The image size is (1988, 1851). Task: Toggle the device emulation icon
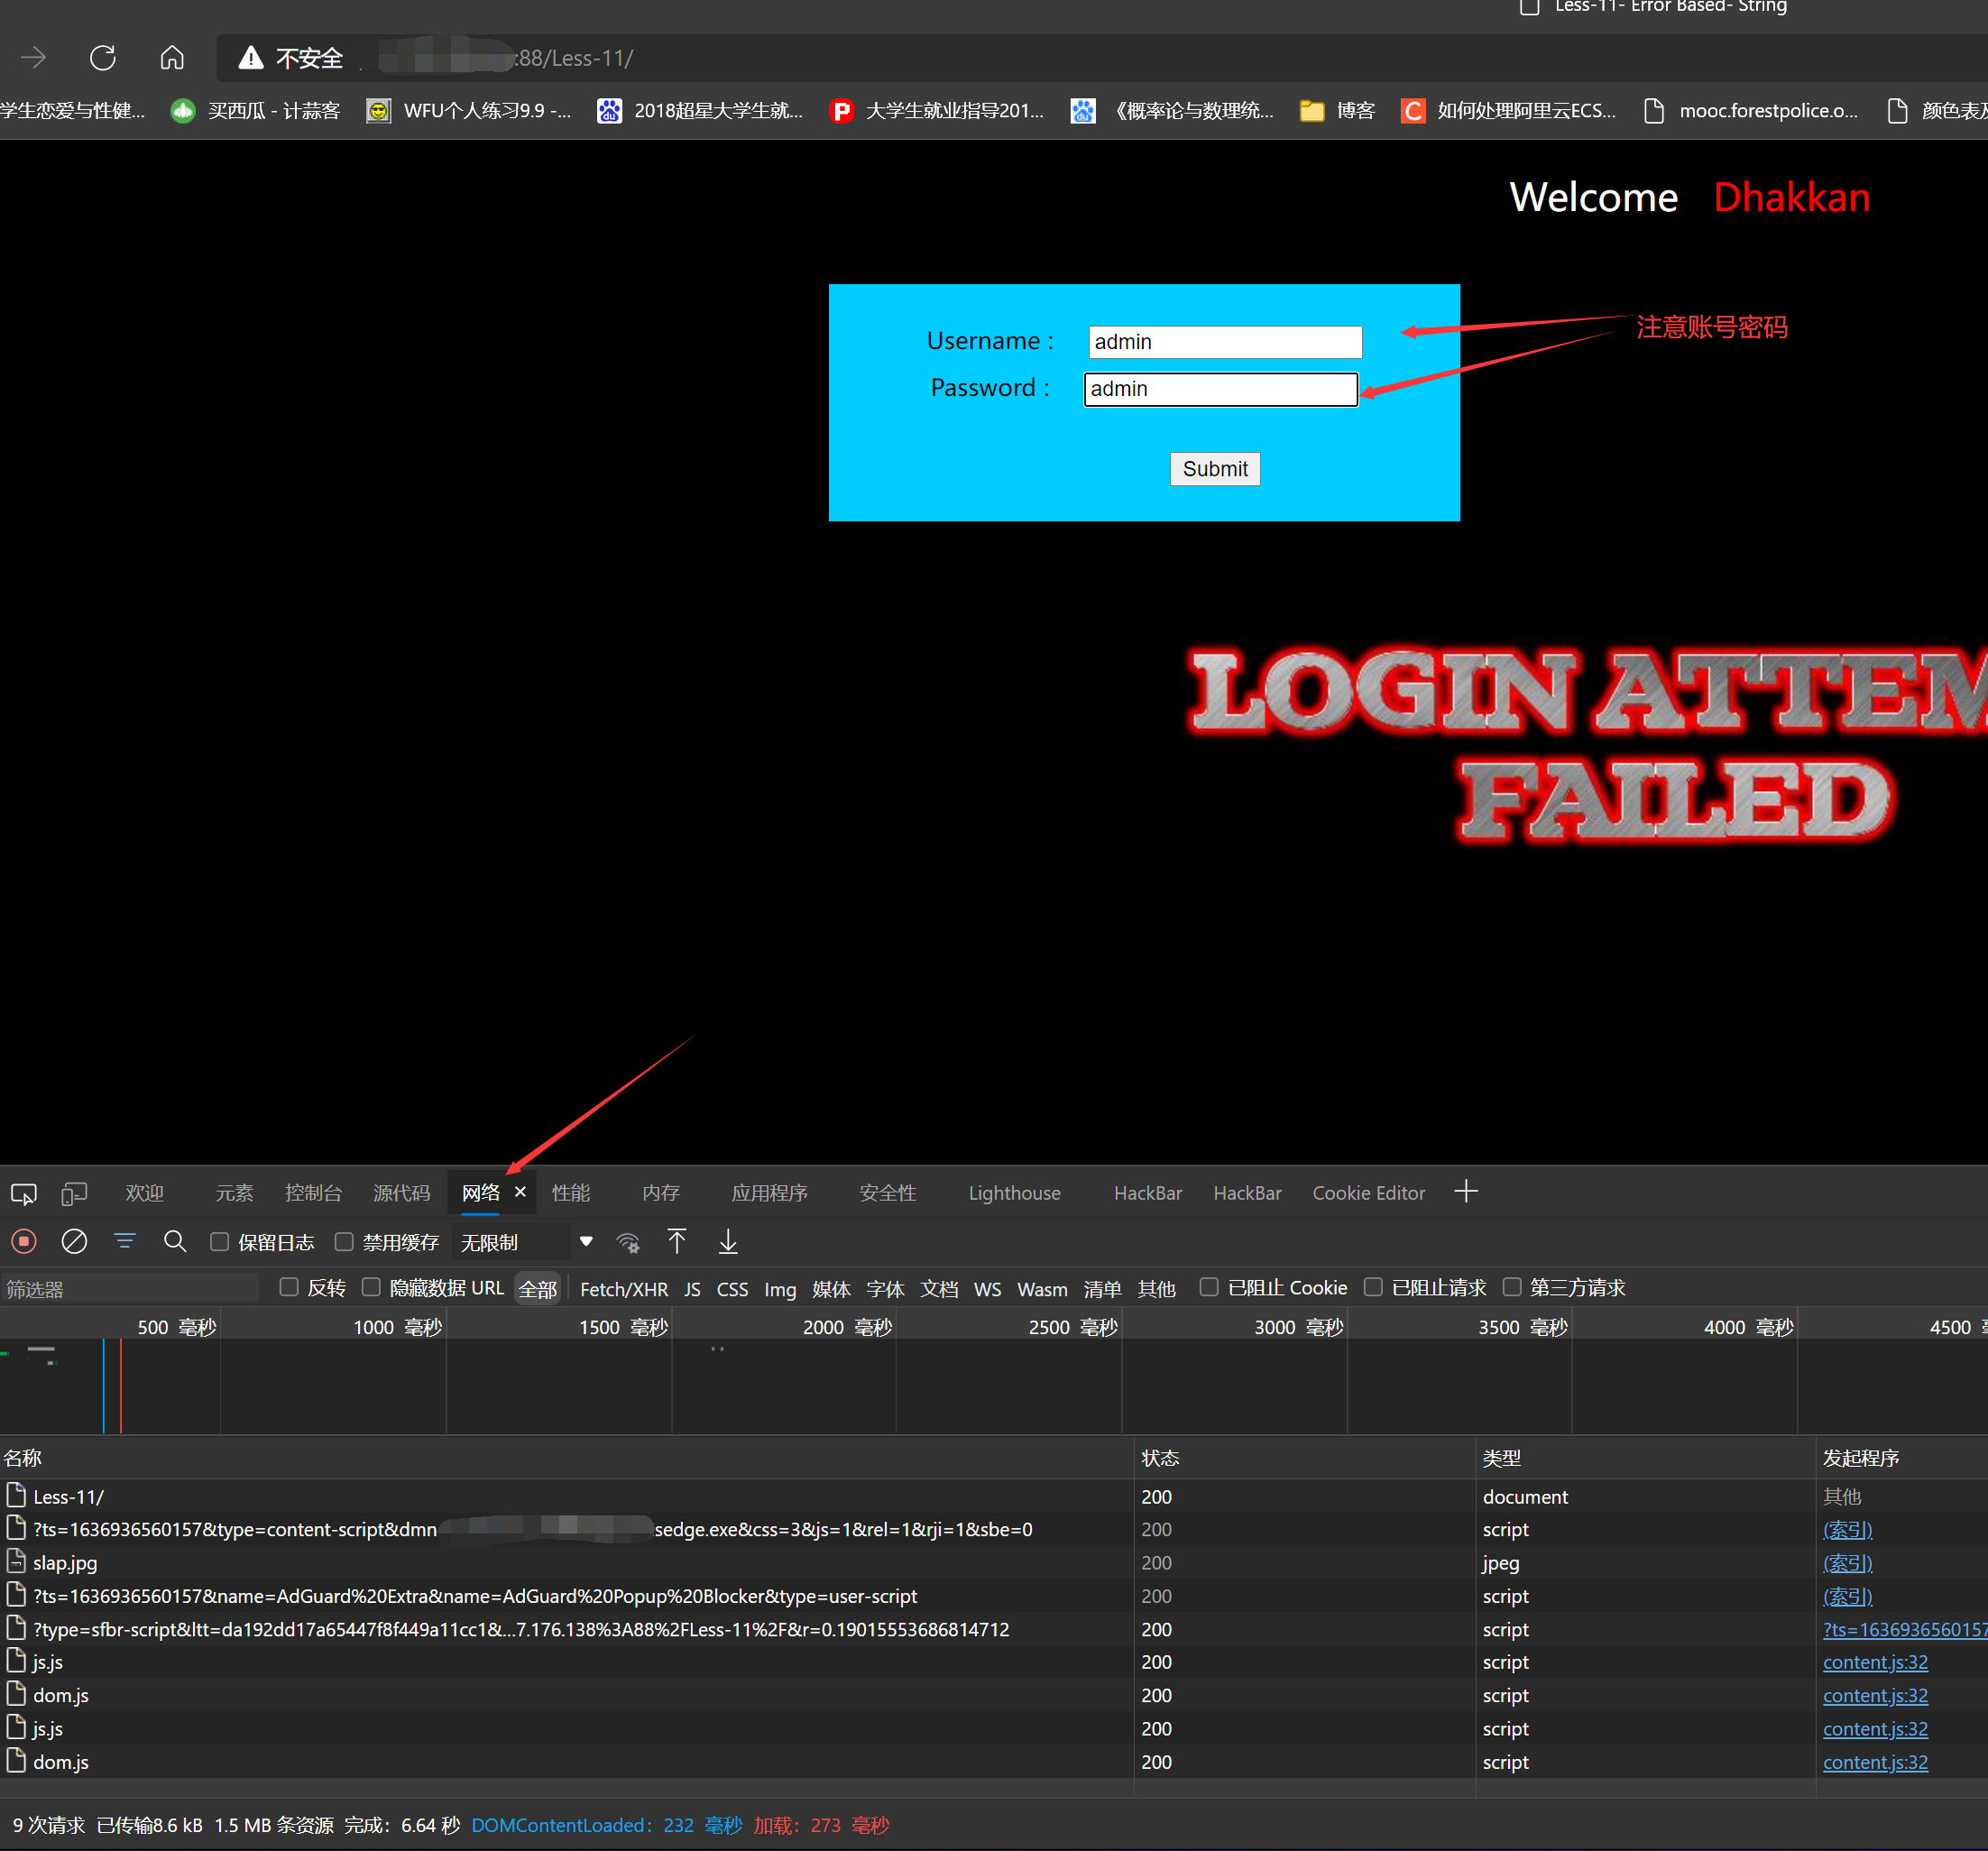coord(74,1193)
